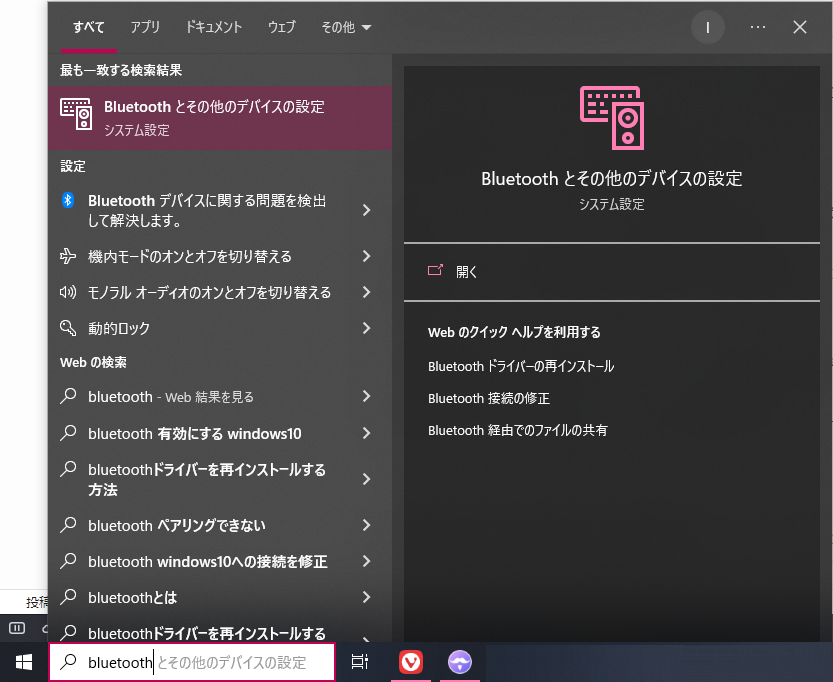Select 機内モードのオンとオフを切り替える result
The image size is (833, 682).
[x=190, y=257]
